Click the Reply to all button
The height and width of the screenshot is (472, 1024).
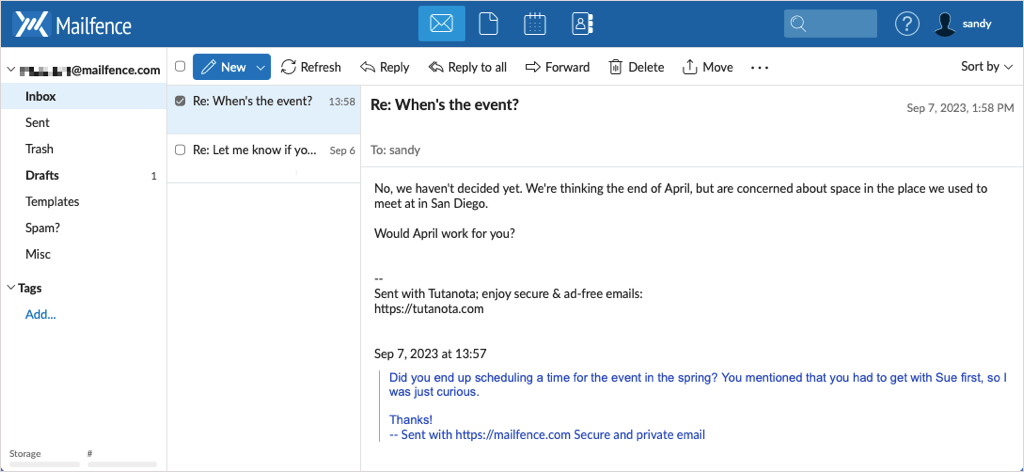pyautogui.click(x=467, y=67)
